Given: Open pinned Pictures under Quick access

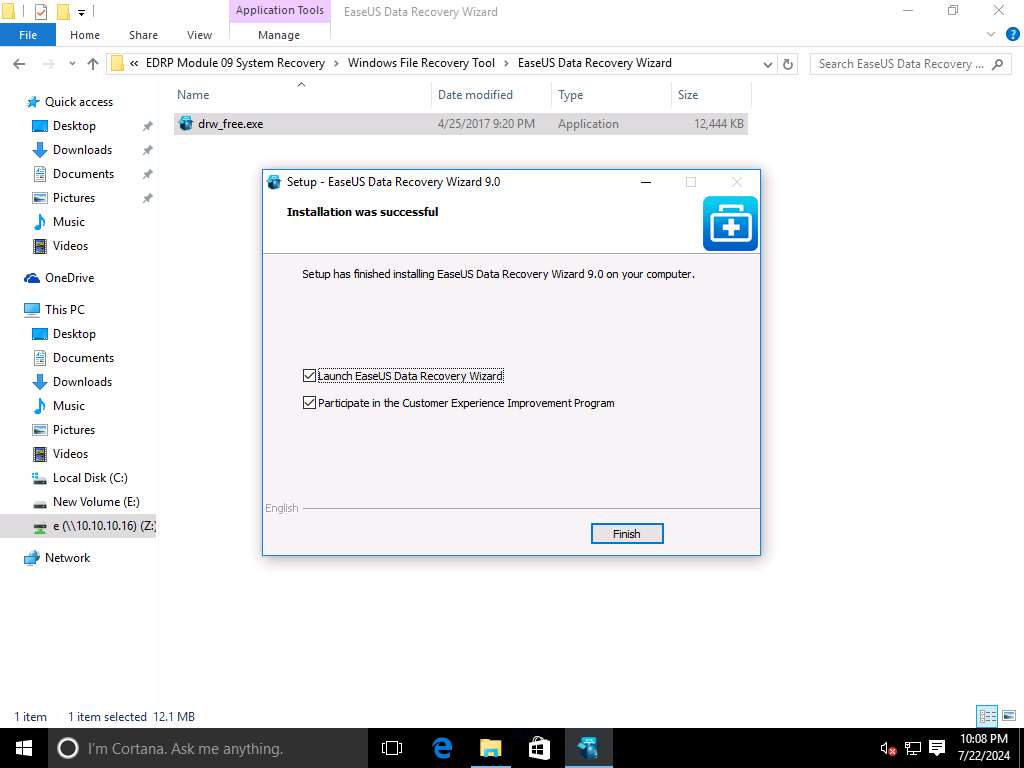Looking at the screenshot, I should 74,198.
